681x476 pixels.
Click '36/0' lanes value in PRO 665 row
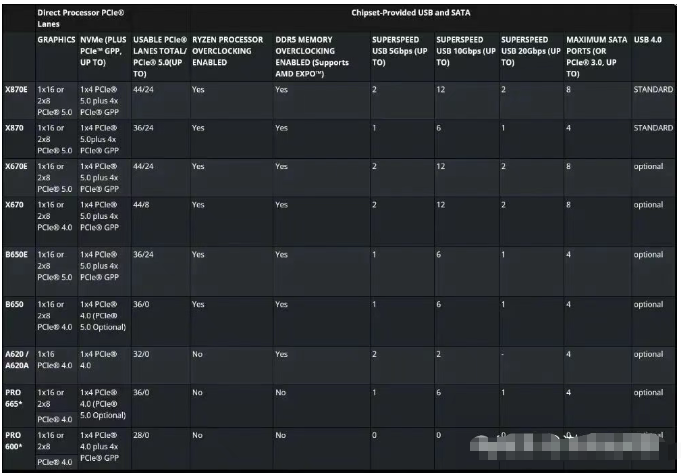(x=141, y=392)
